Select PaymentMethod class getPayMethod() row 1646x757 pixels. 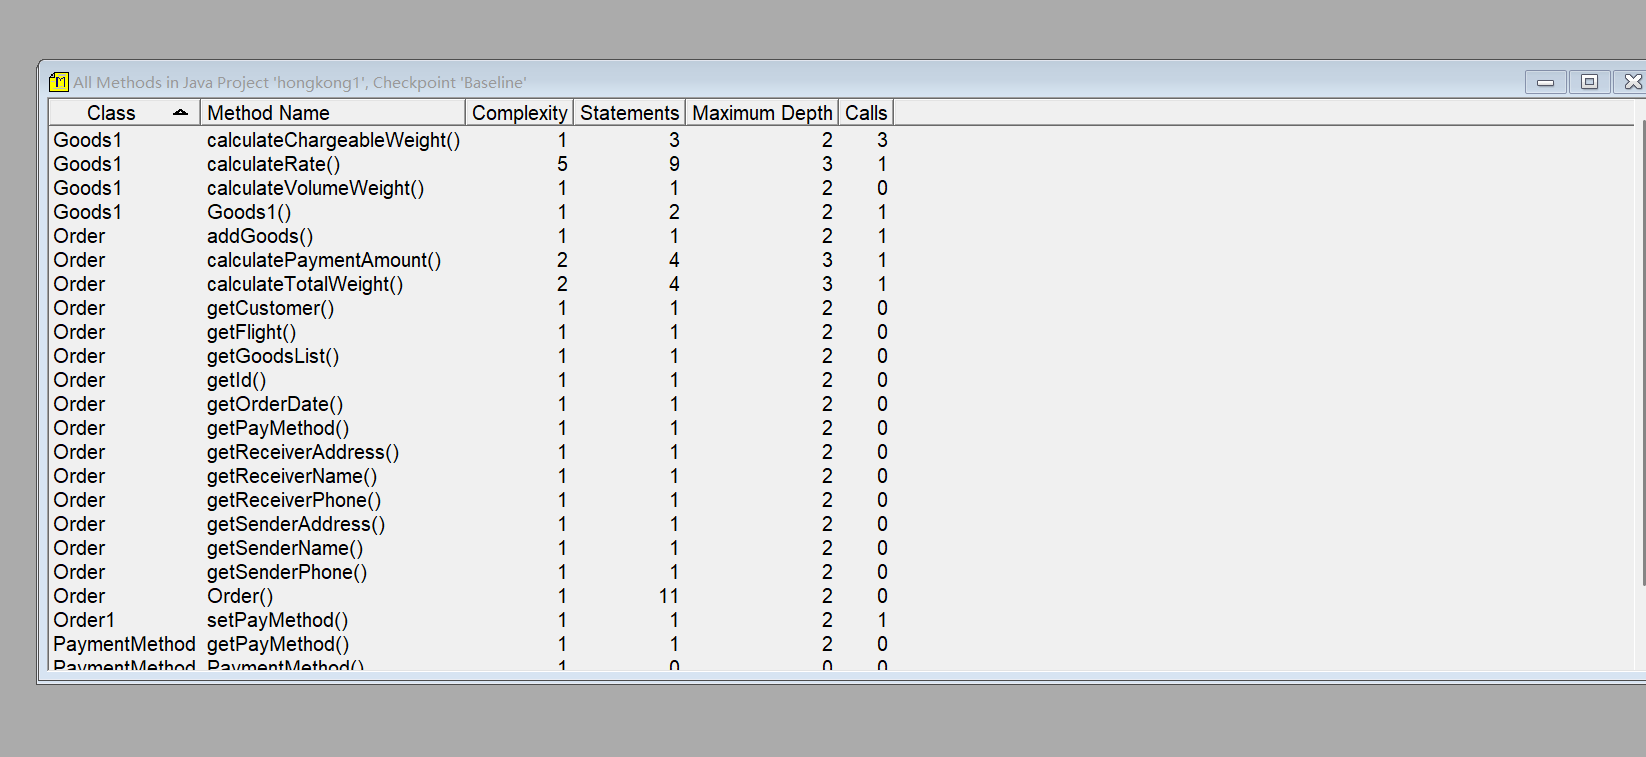pyautogui.click(x=470, y=644)
